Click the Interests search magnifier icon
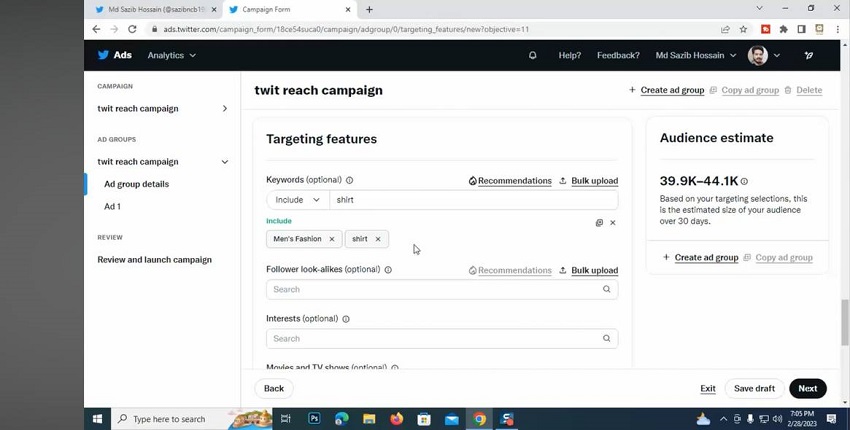 pyautogui.click(x=607, y=338)
